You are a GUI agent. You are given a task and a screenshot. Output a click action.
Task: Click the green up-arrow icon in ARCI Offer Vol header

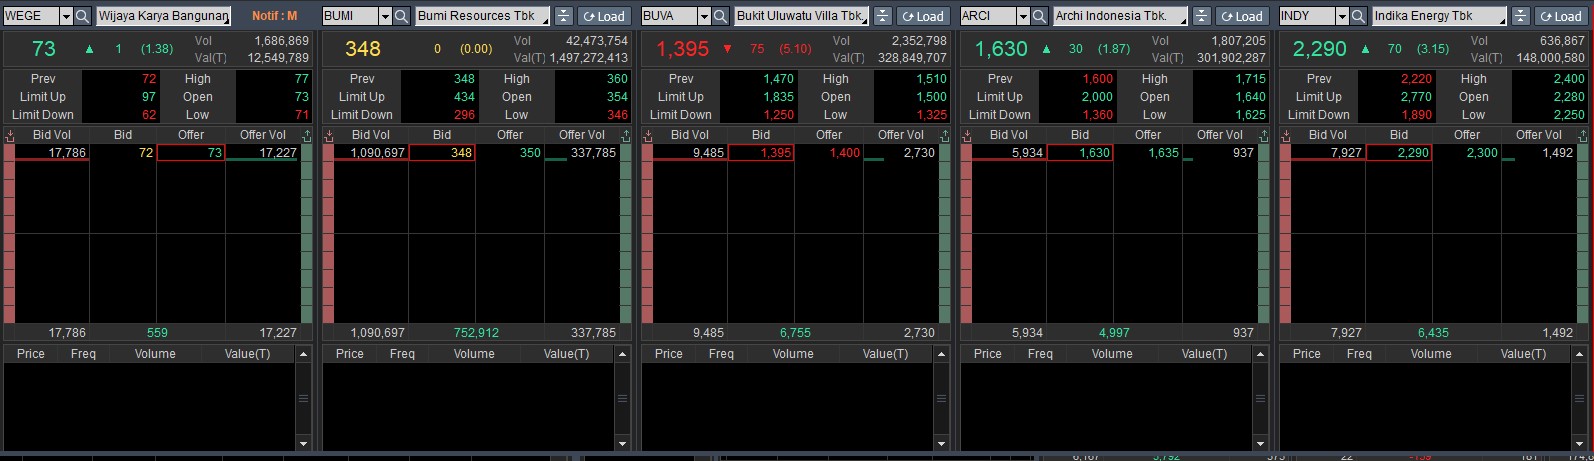(1264, 135)
